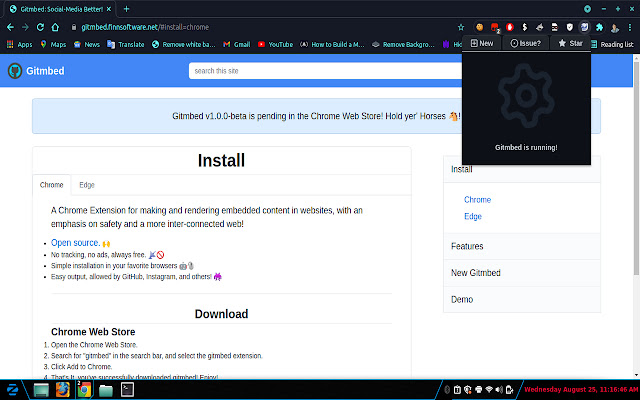Open the dollar sign extension
640x400 pixels.
(524, 27)
